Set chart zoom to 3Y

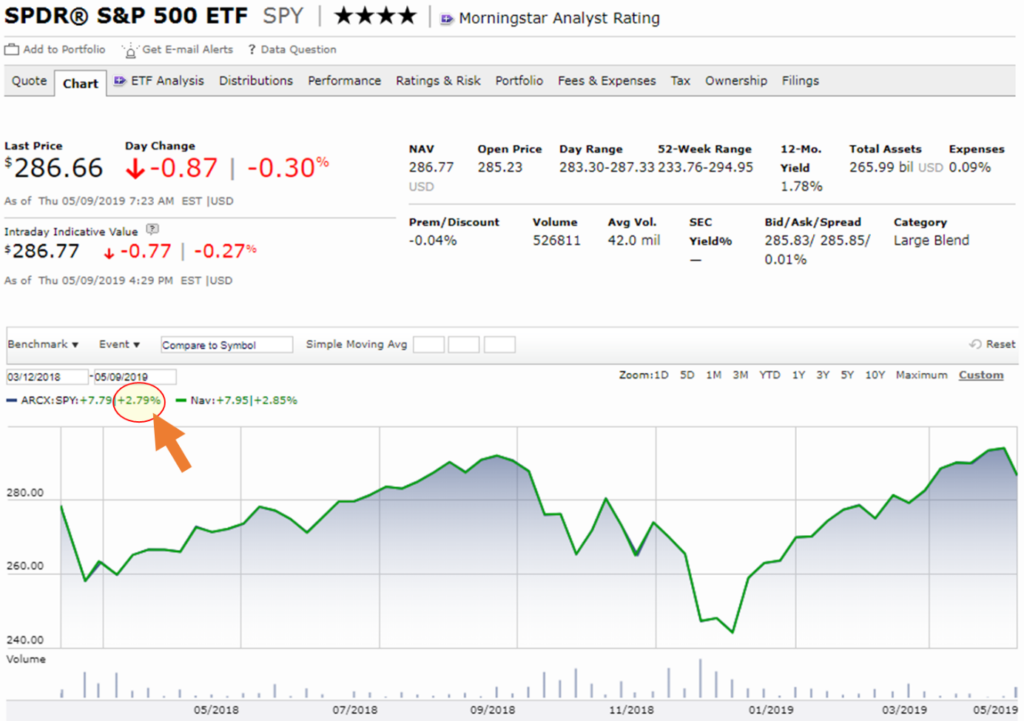[823, 375]
